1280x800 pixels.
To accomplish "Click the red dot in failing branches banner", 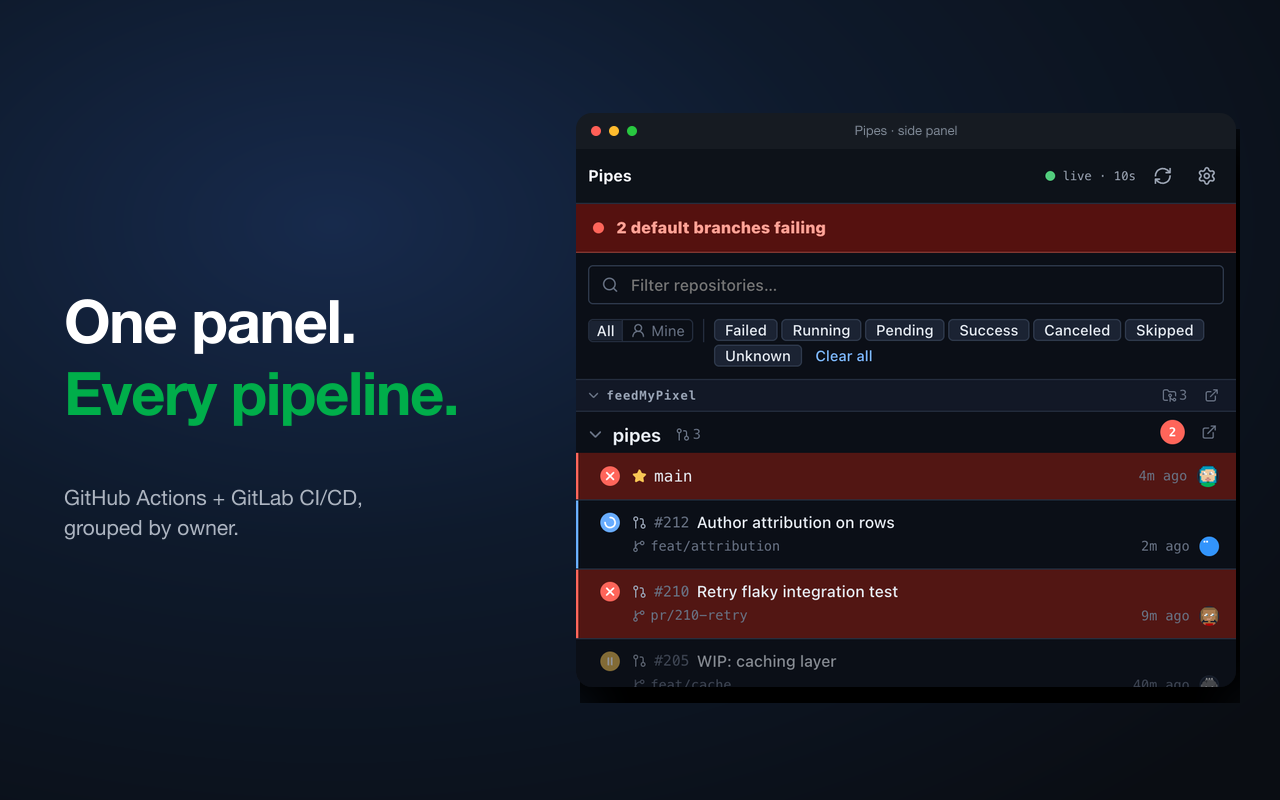I will coord(599,228).
